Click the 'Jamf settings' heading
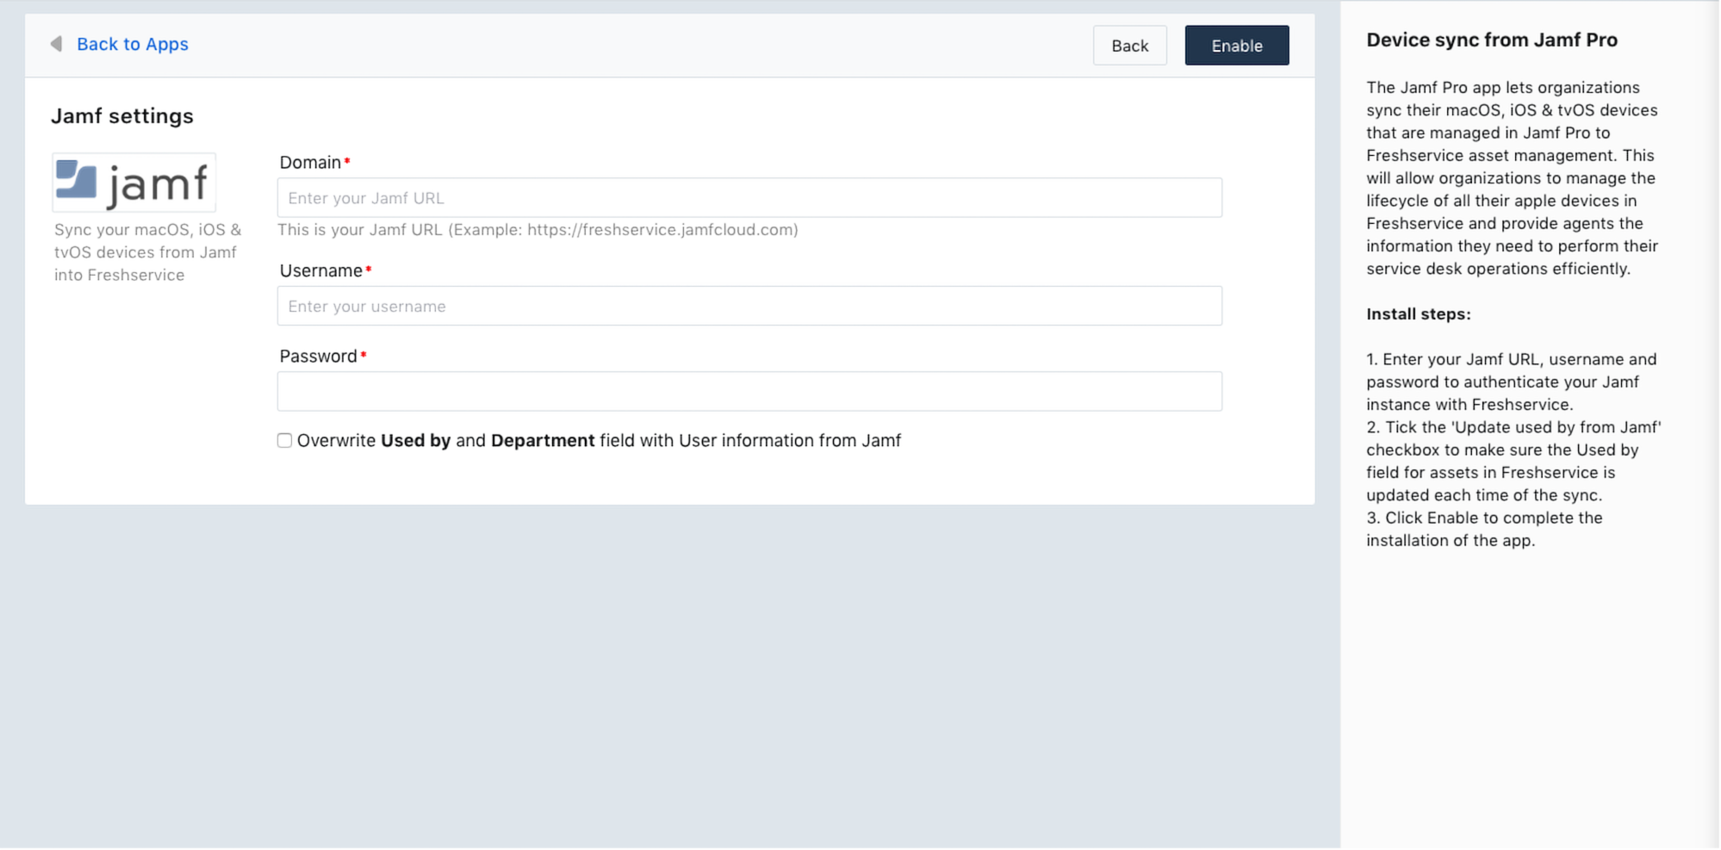Screen dimensions: 1721x850 point(122,116)
